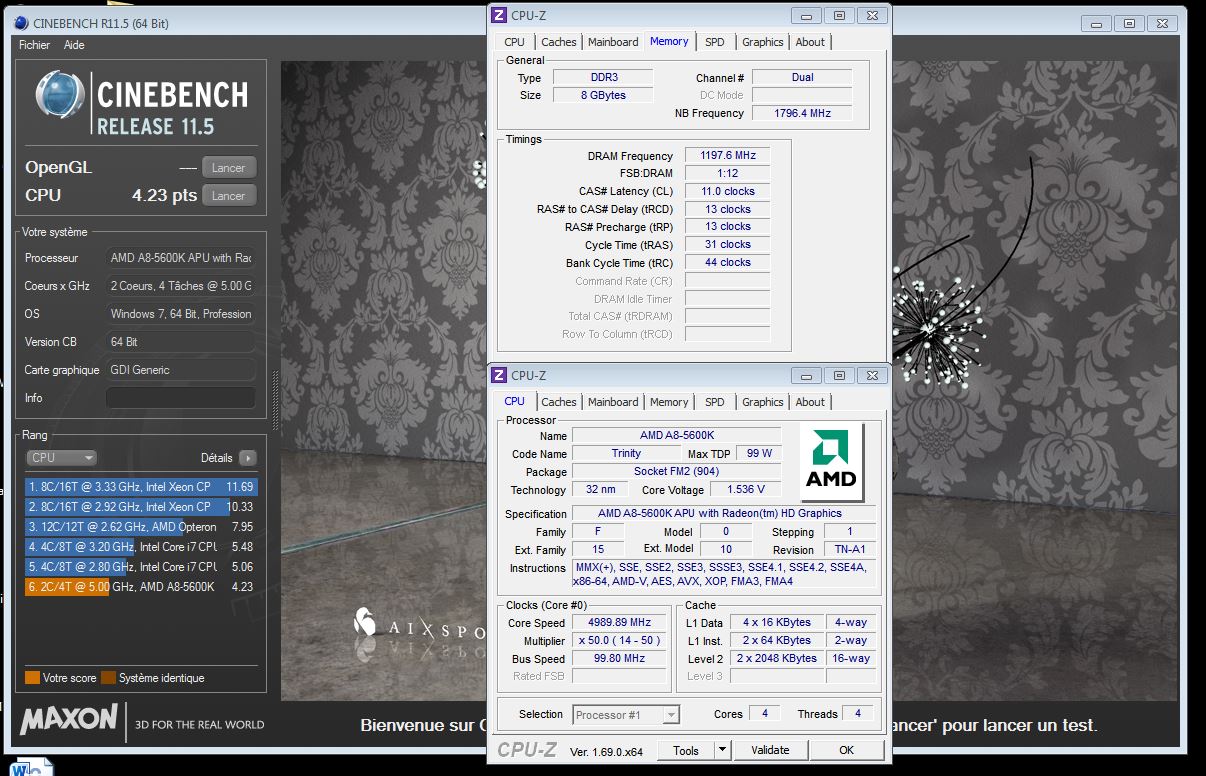1206x776 pixels.
Task: Select ranking row 2C/4T AMD A8-5600K
Action: click(141, 587)
